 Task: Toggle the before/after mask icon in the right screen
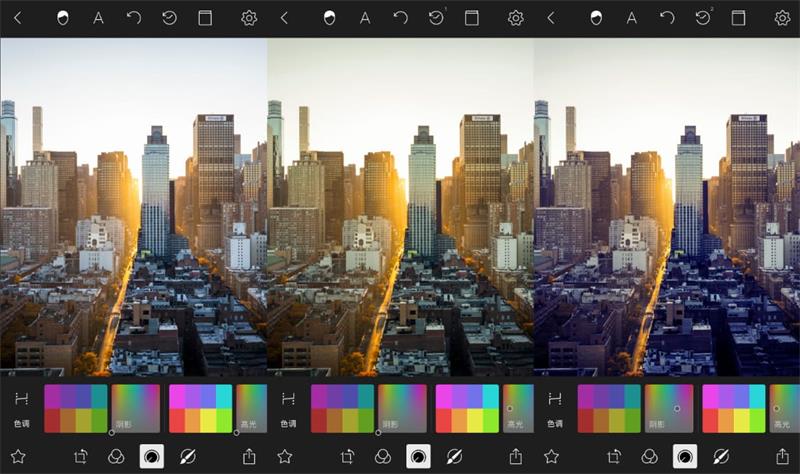[x=597, y=18]
